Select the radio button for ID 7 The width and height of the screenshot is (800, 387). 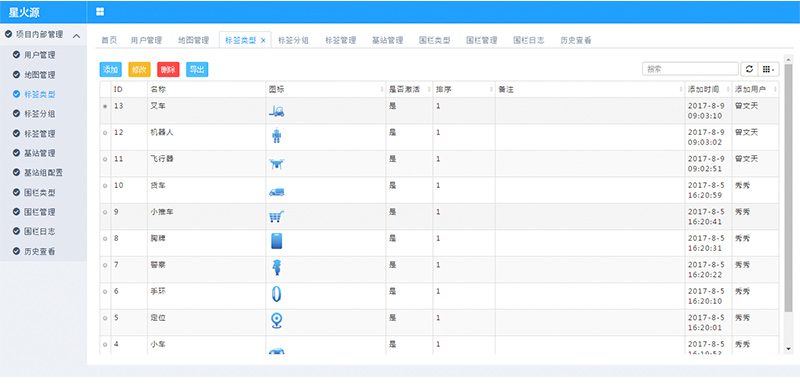point(105,265)
